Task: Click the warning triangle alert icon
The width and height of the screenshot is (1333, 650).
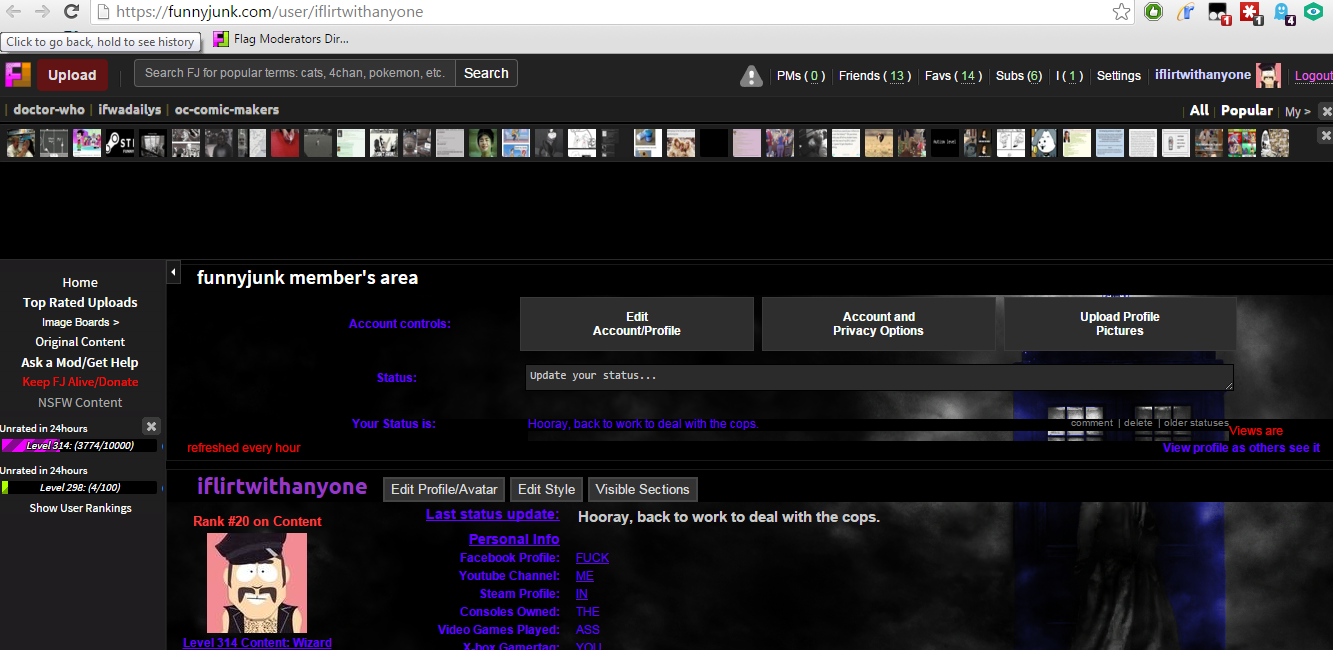Action: pyautogui.click(x=751, y=76)
